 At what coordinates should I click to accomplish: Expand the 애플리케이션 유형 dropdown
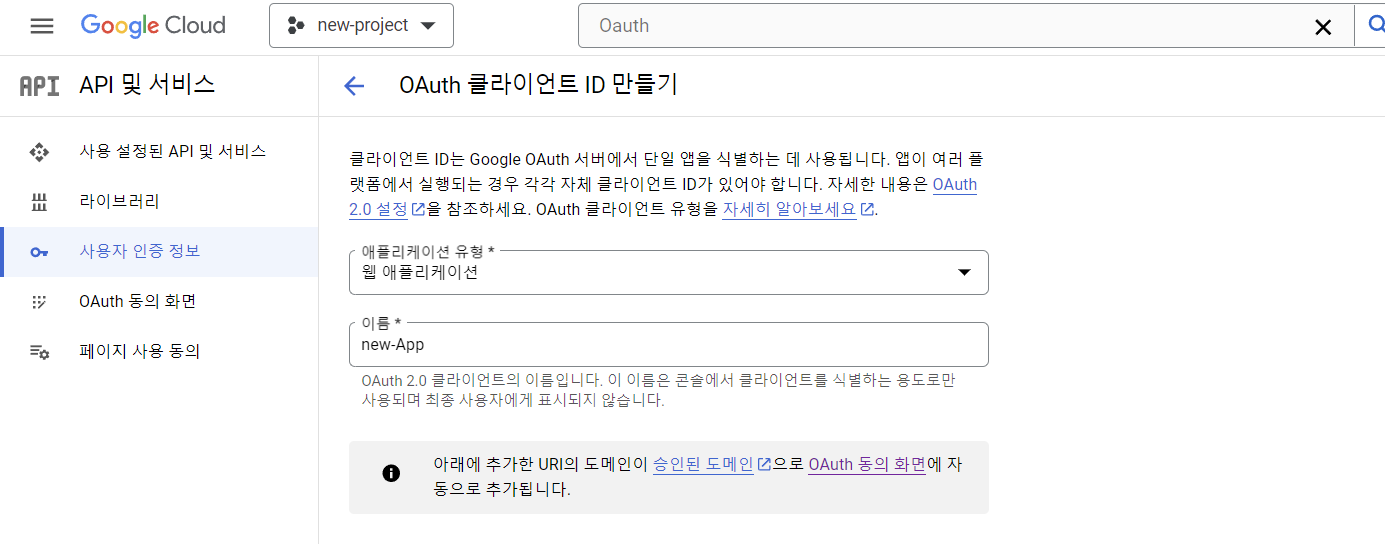coord(668,272)
